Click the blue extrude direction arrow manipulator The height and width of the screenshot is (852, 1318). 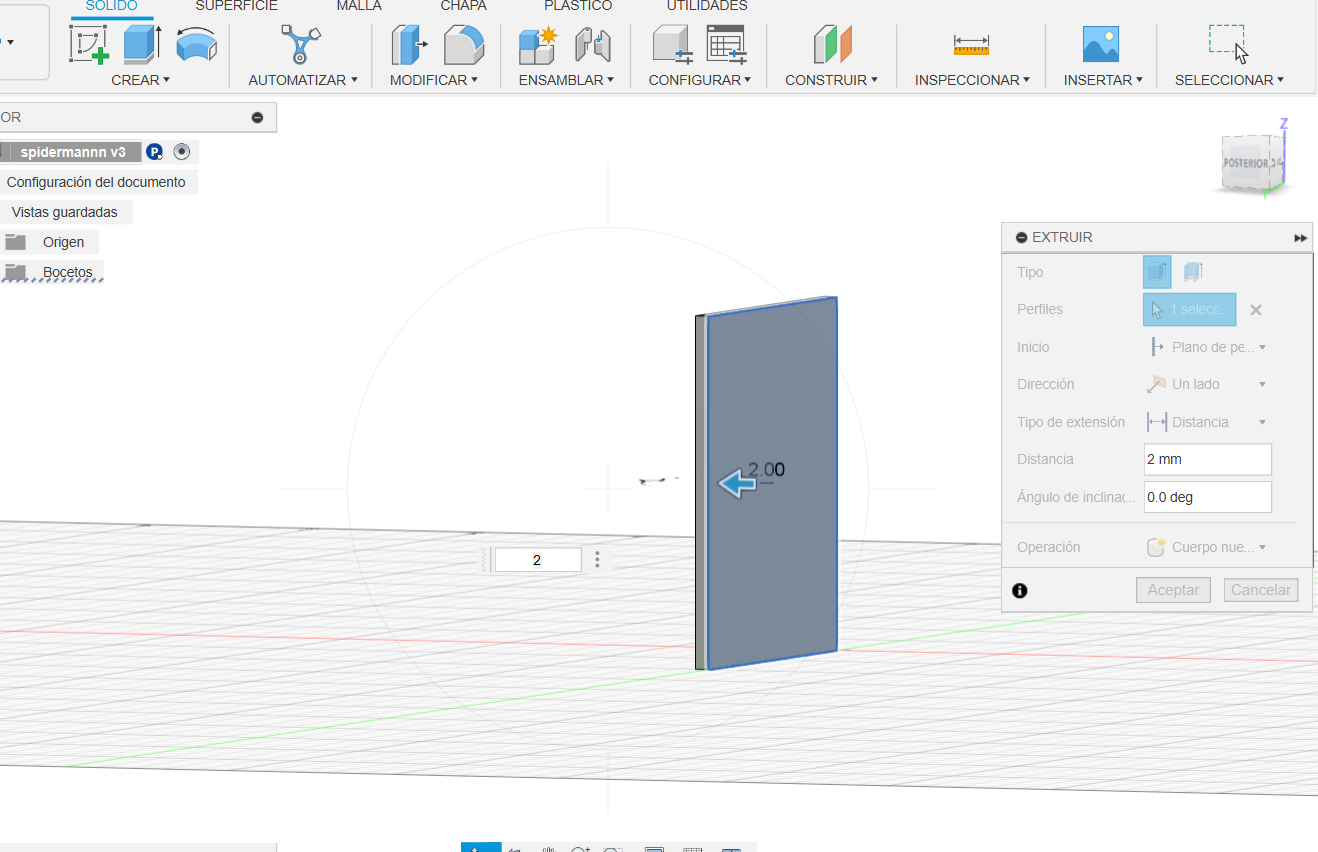point(738,485)
